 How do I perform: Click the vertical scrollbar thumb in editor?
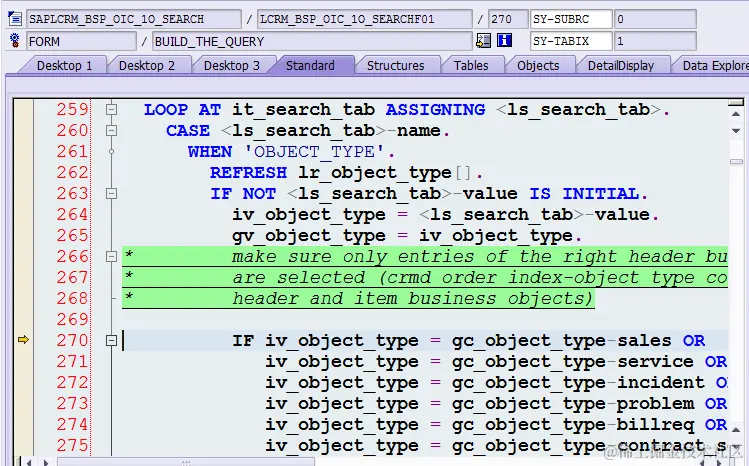pyautogui.click(x=736, y=161)
